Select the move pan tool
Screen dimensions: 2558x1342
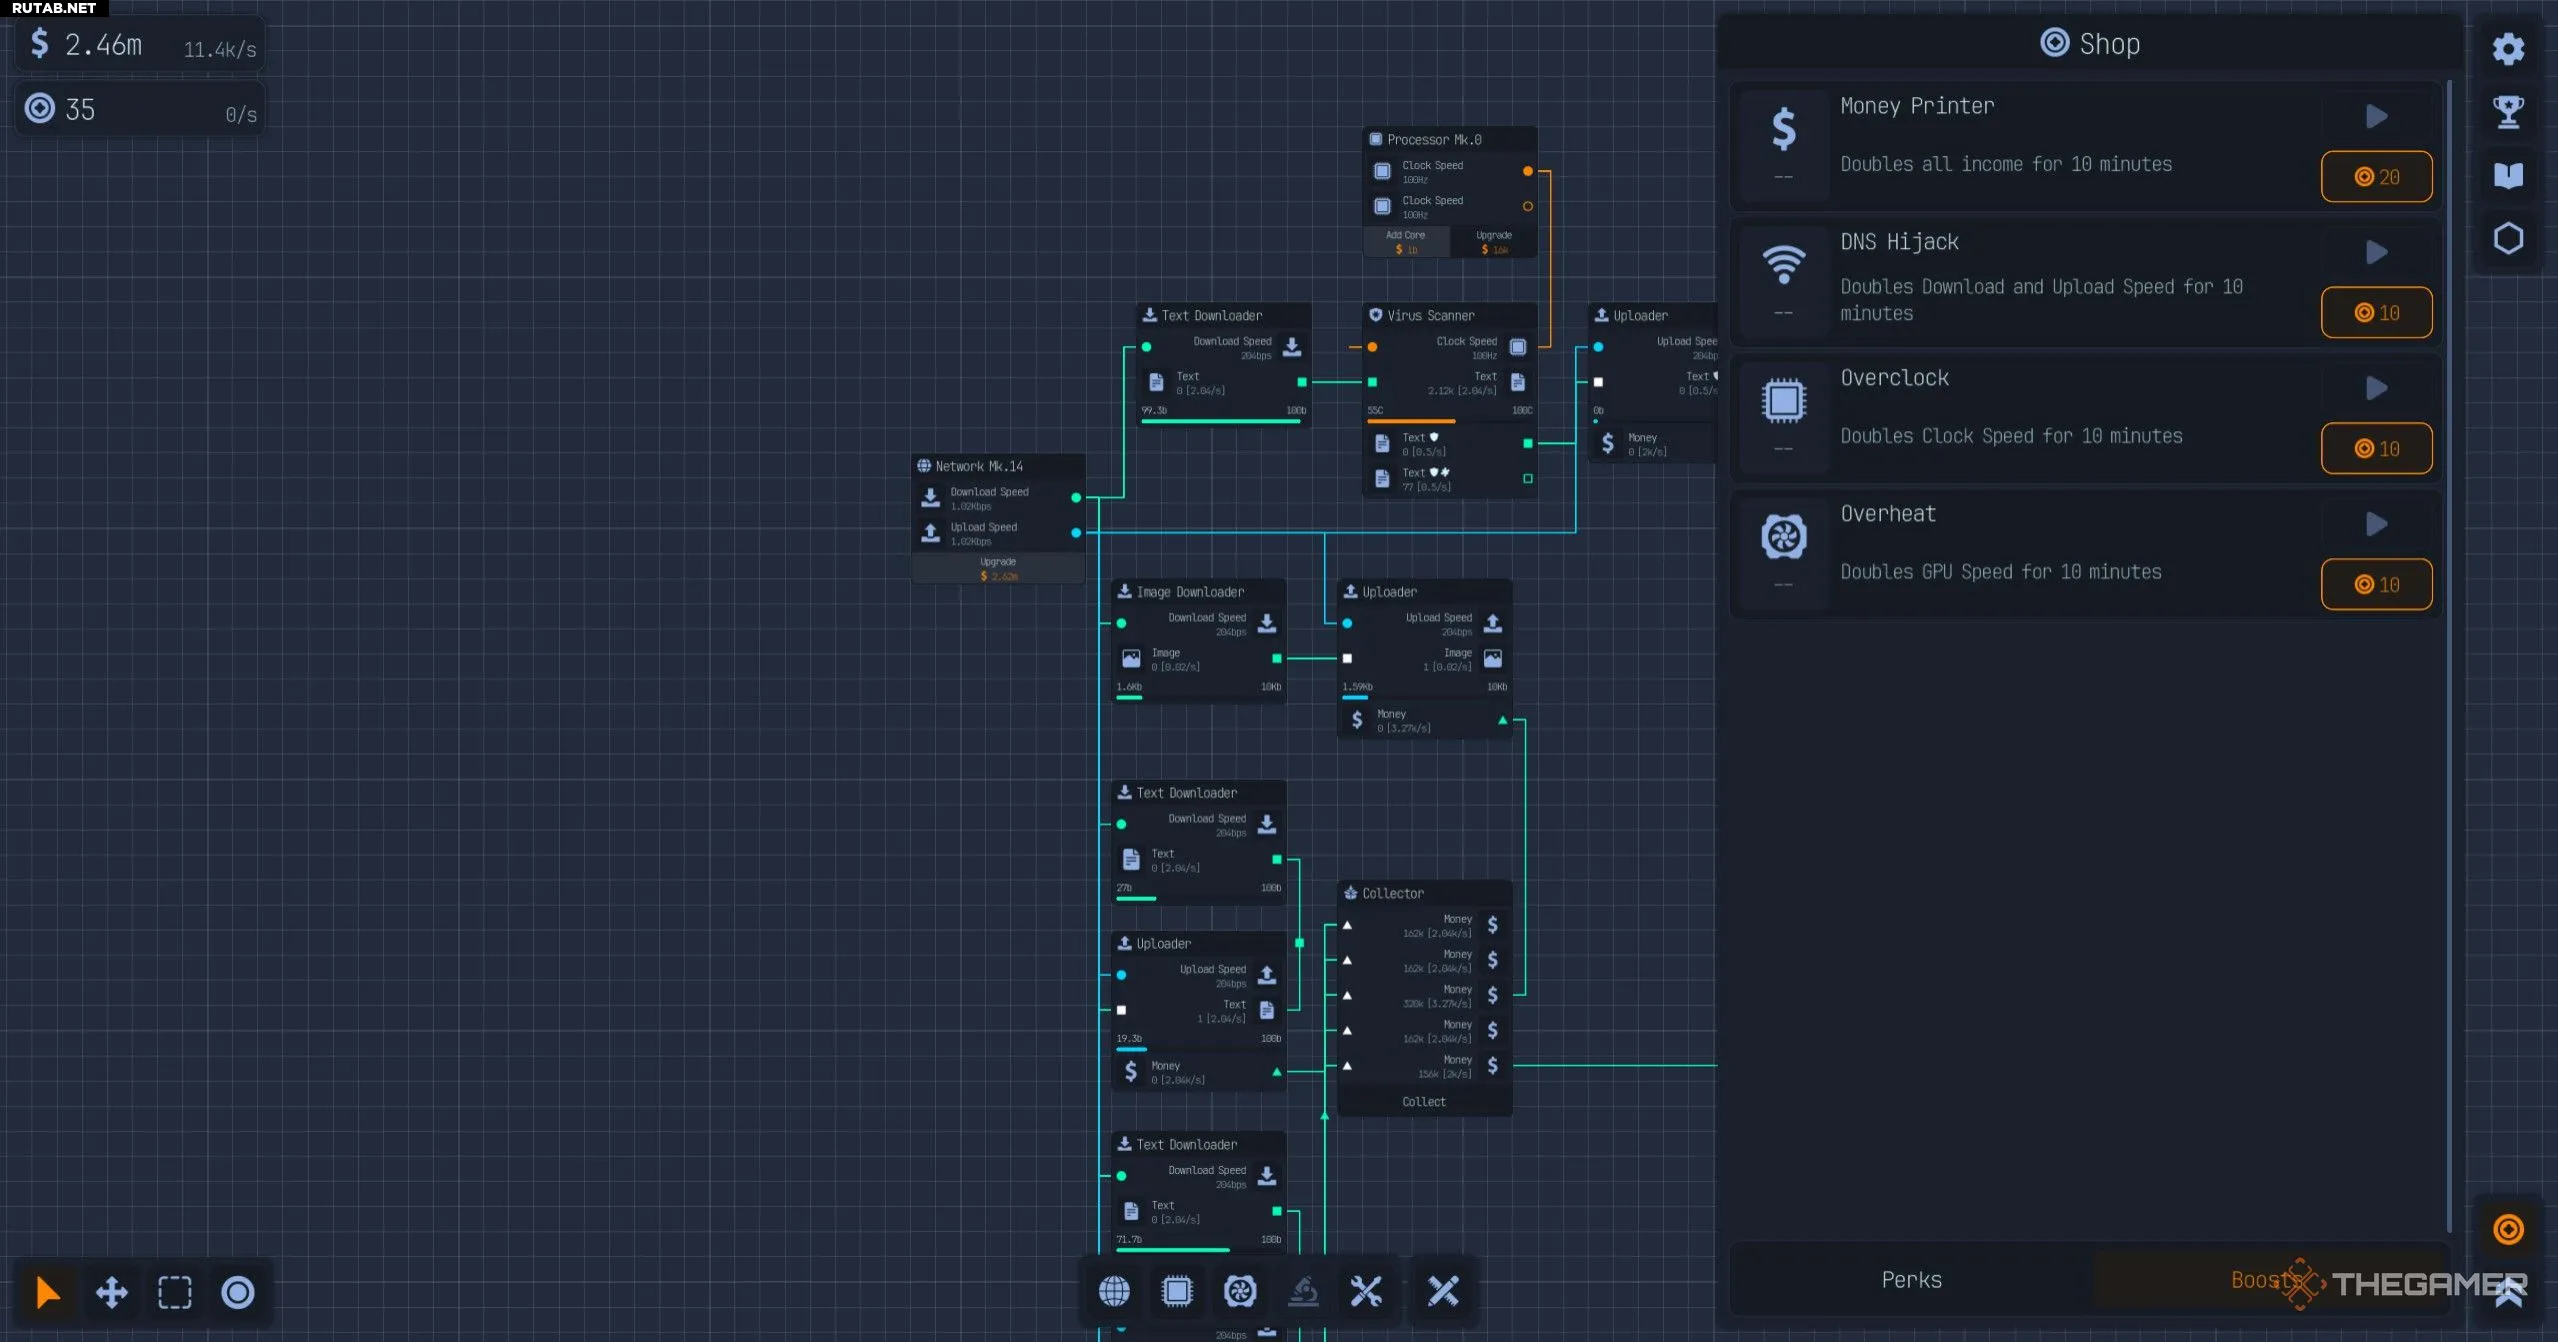[x=111, y=1292]
